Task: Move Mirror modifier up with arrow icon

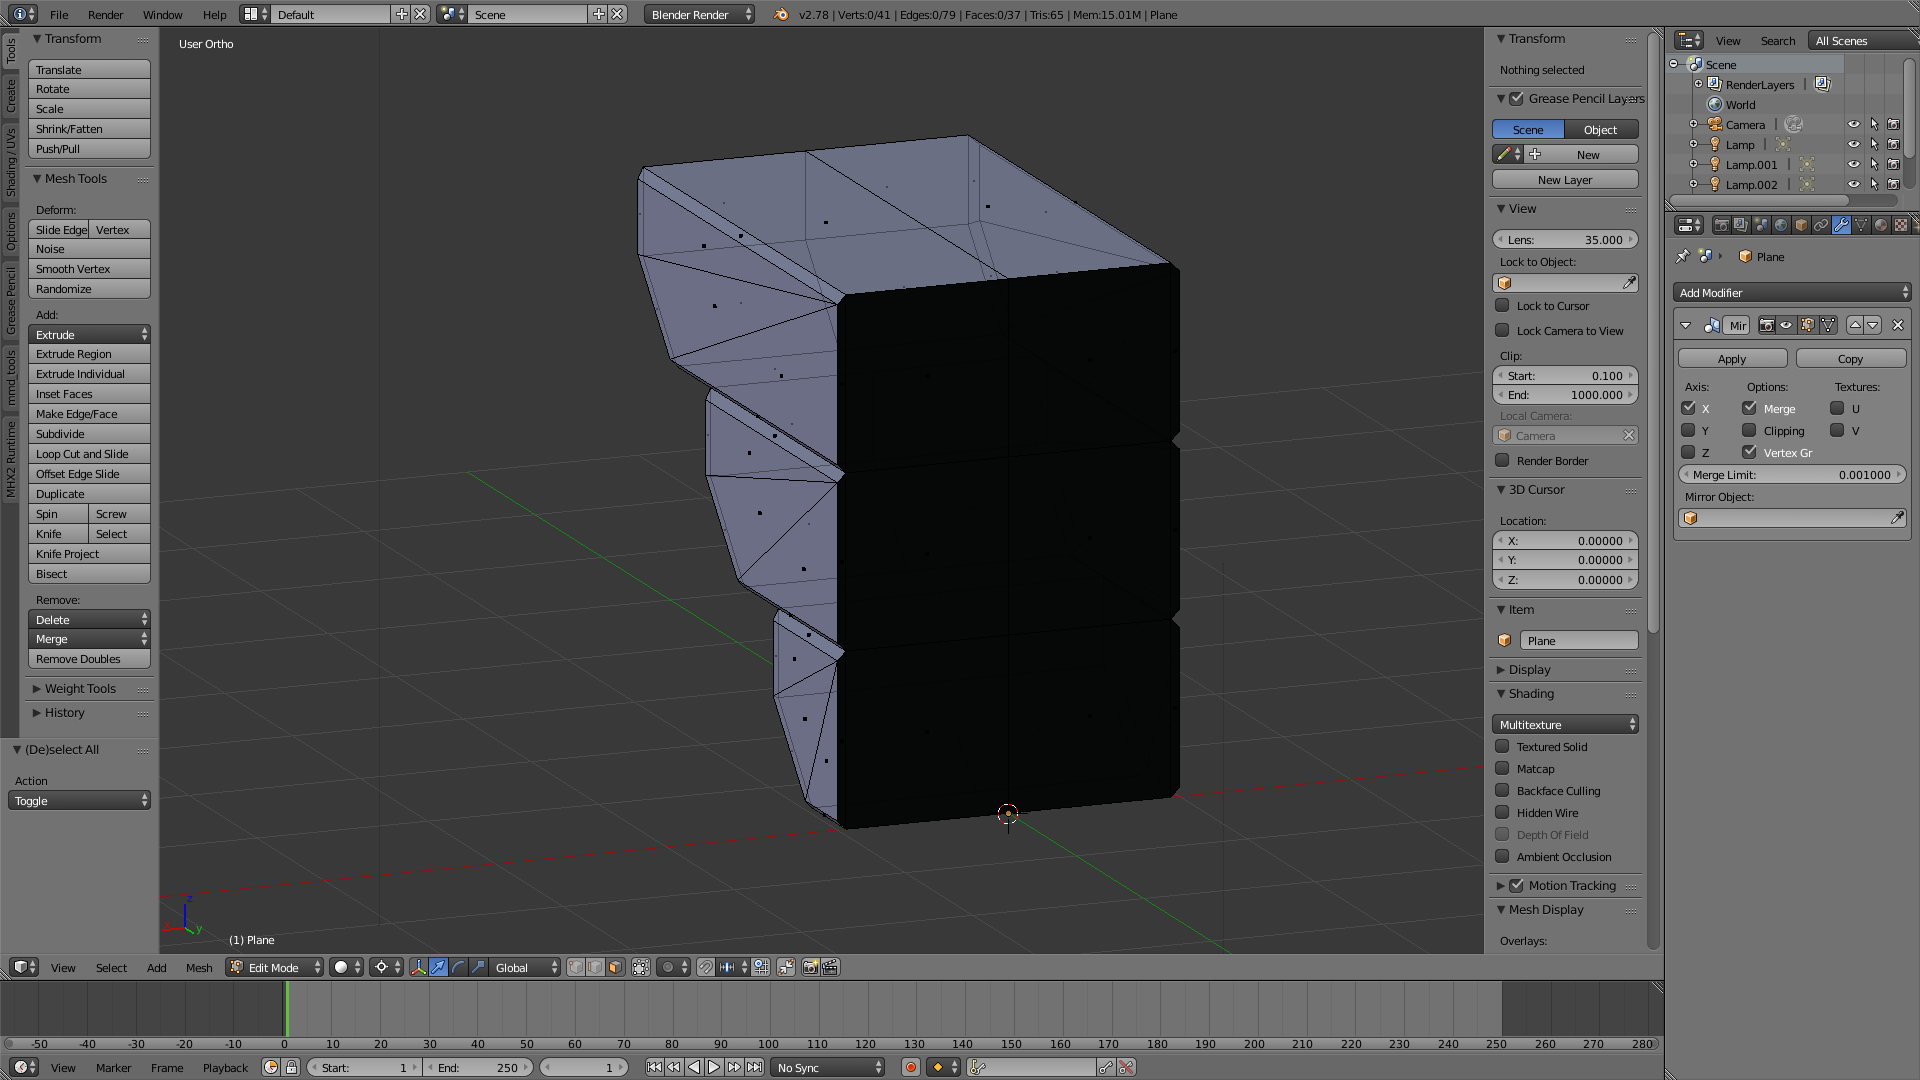Action: point(1855,325)
